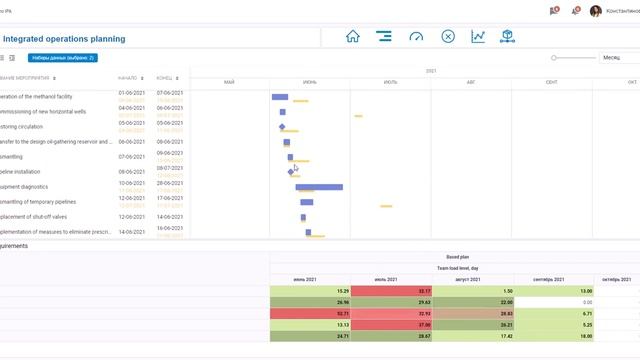
Task: Click the yellow baseline bar for temporary pipelines
Action: pos(386,206)
